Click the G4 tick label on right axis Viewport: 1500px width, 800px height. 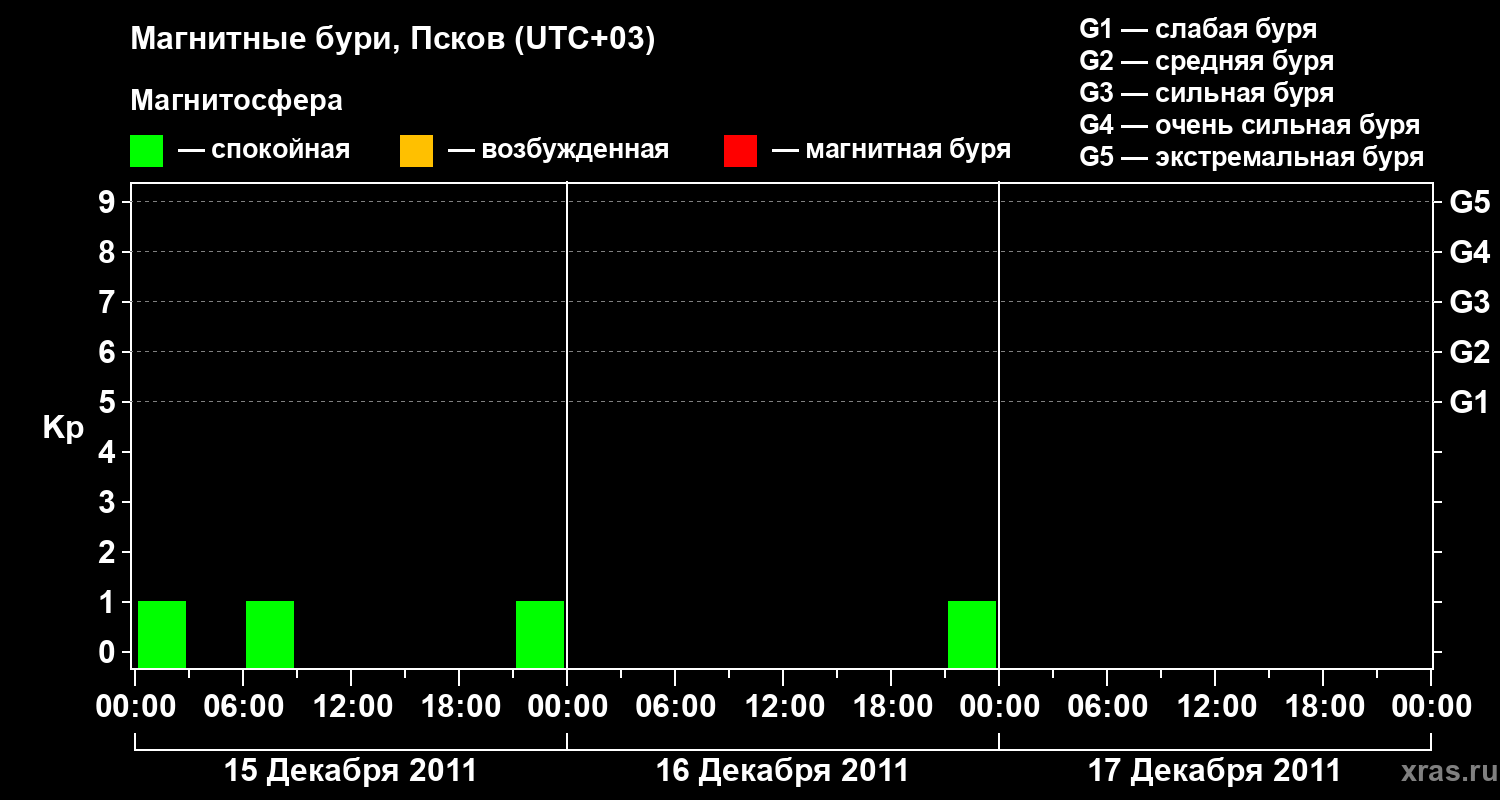1470,252
